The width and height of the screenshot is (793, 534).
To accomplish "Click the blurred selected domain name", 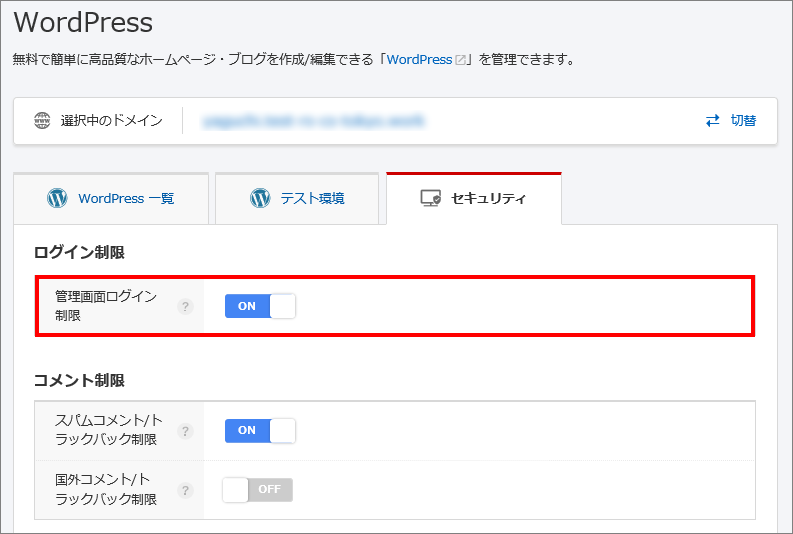I will tap(314, 121).
